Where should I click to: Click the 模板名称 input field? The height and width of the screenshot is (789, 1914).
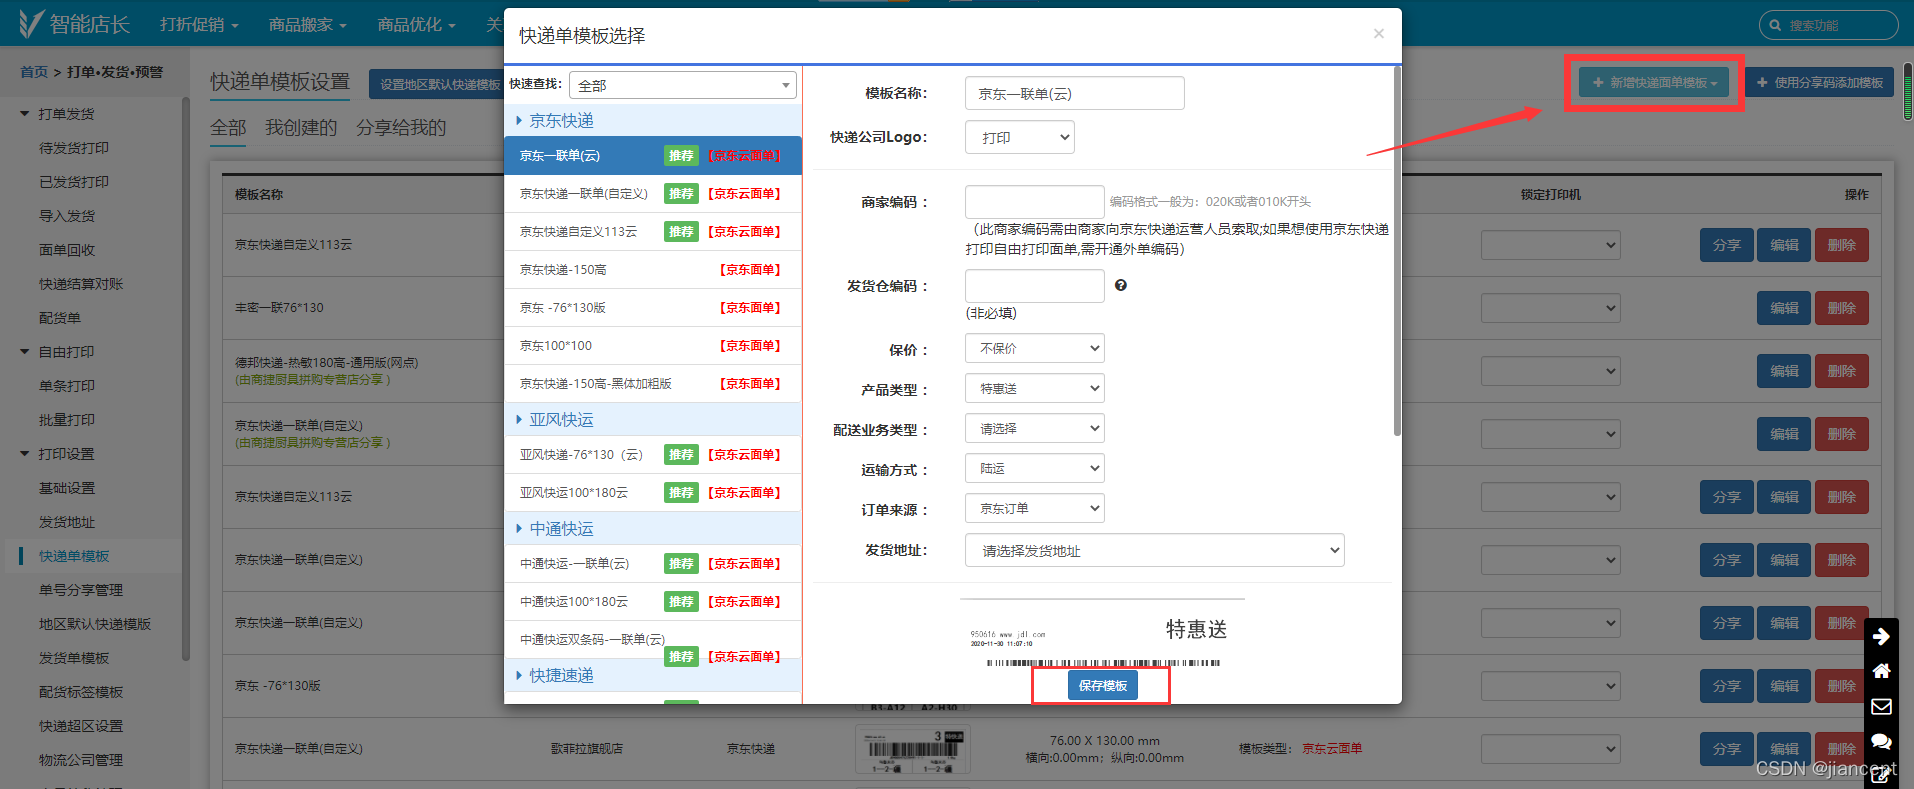point(1075,93)
